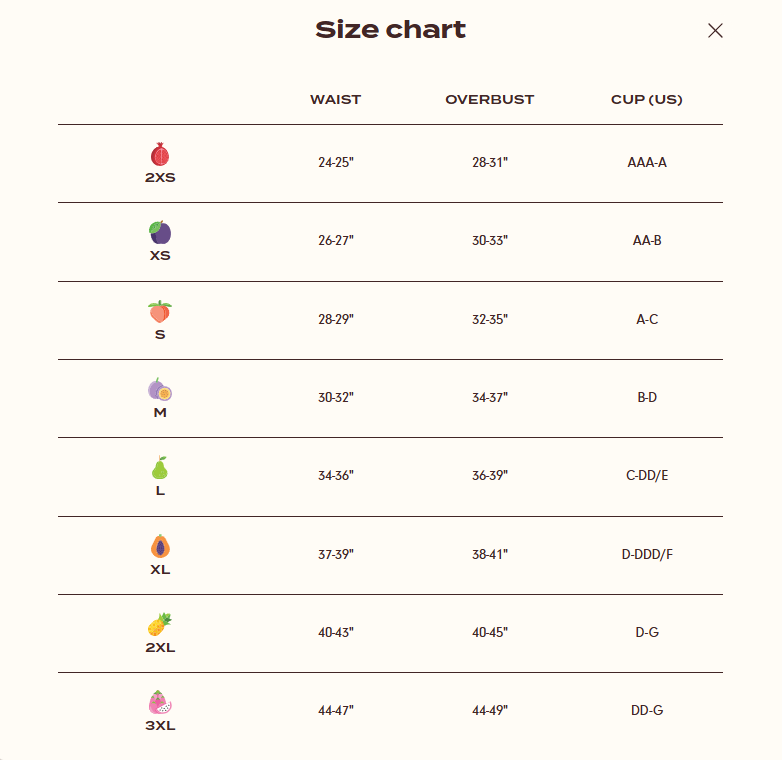The height and width of the screenshot is (760, 782).
Task: Select the WAIST column header
Action: tap(336, 99)
